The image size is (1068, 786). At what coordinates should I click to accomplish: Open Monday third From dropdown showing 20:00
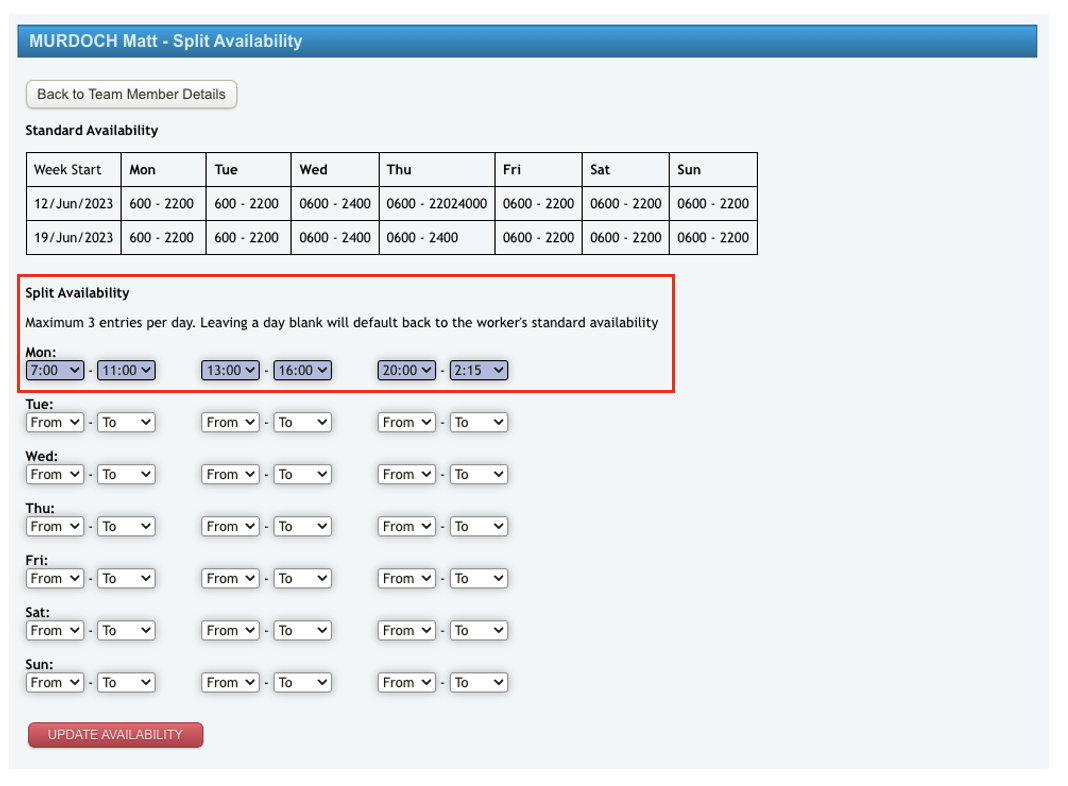coord(407,371)
